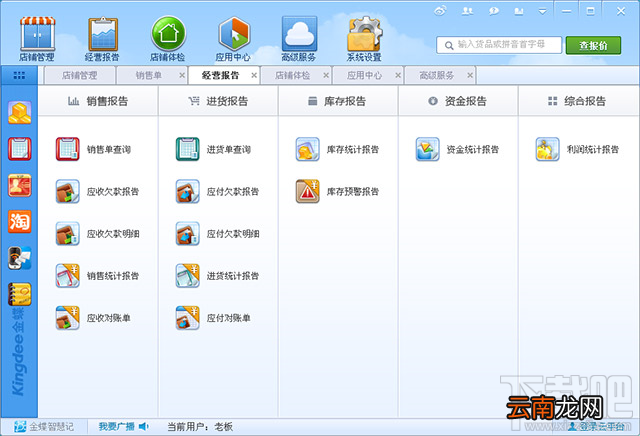Click the 进货报告 column header
Screen dimensions: 640x436
218,101
